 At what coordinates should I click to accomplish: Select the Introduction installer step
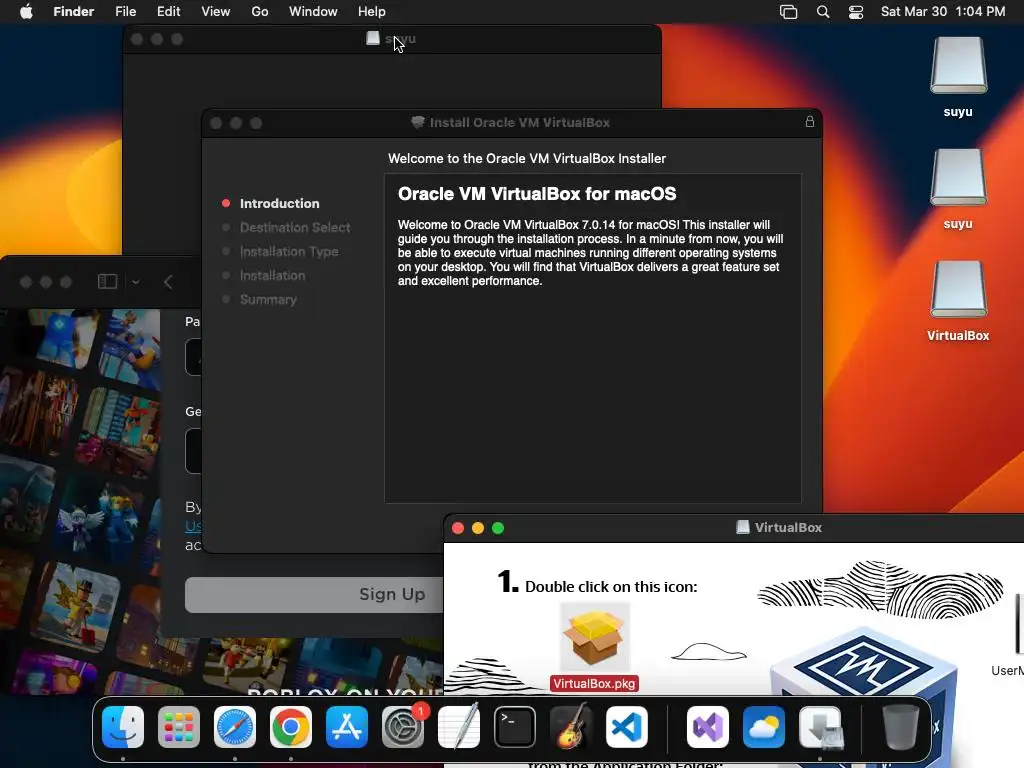[280, 203]
